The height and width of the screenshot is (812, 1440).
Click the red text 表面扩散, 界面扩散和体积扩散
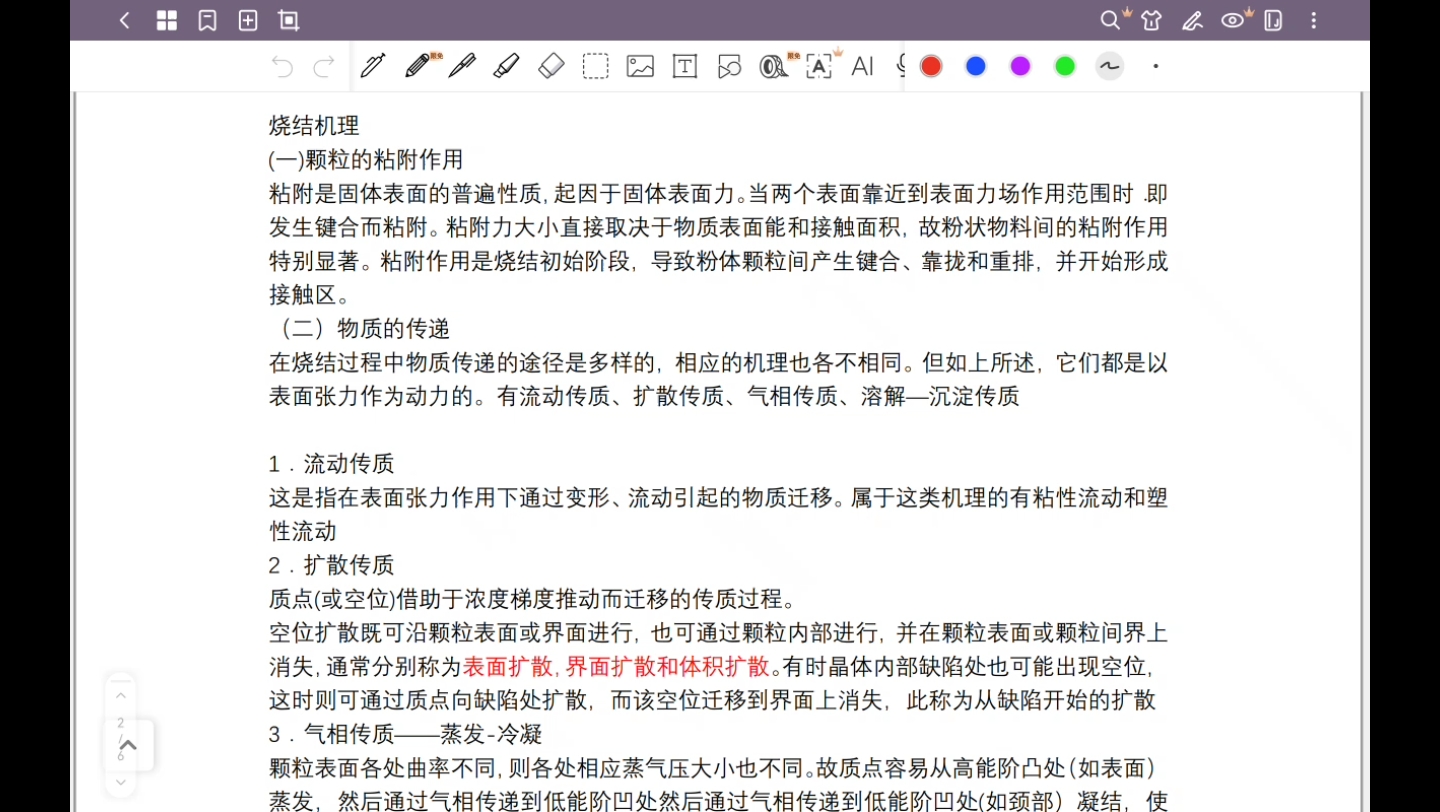(616, 667)
